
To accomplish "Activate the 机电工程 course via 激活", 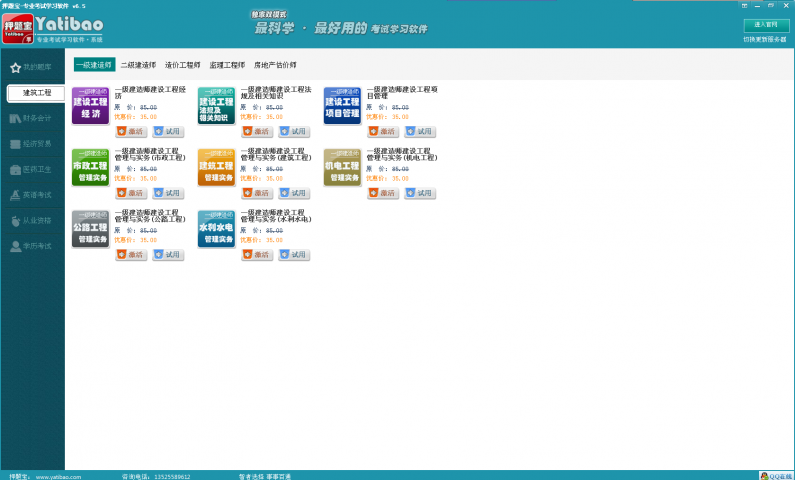I will click(383, 193).
